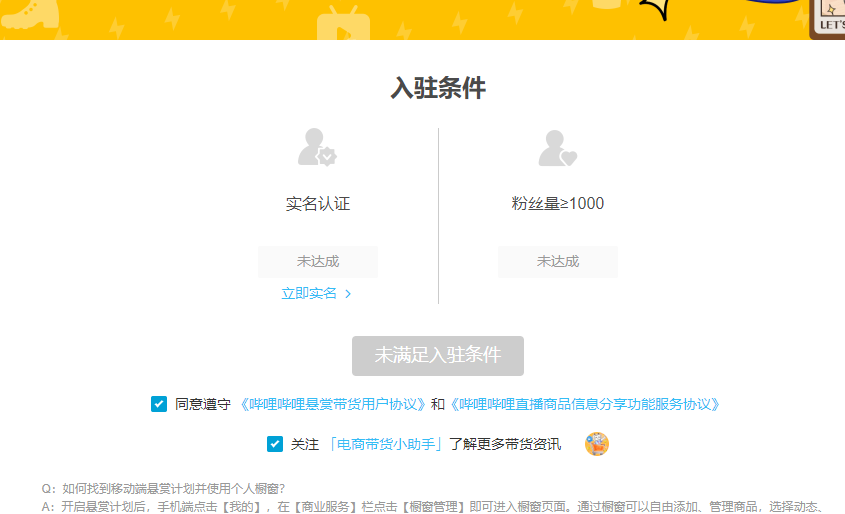Image resolution: width=845 pixels, height=514 pixels.
Task: Click the 入驻条件 heading
Action: pos(438,88)
